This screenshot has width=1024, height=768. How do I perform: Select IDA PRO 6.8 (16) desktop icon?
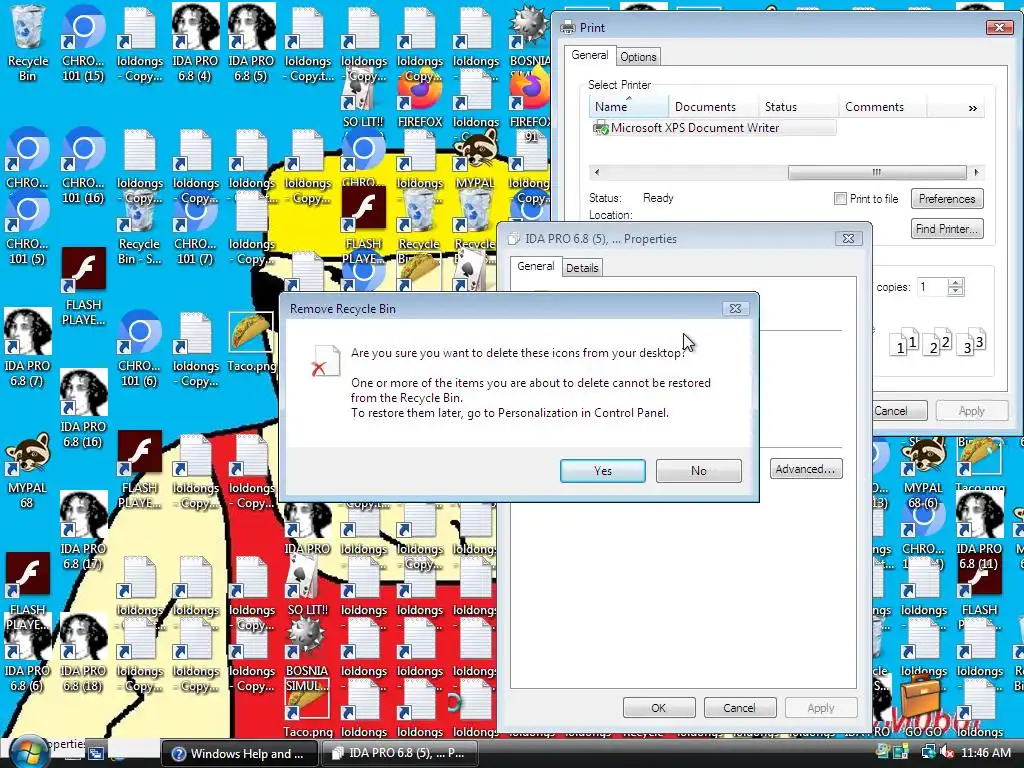tap(83, 409)
